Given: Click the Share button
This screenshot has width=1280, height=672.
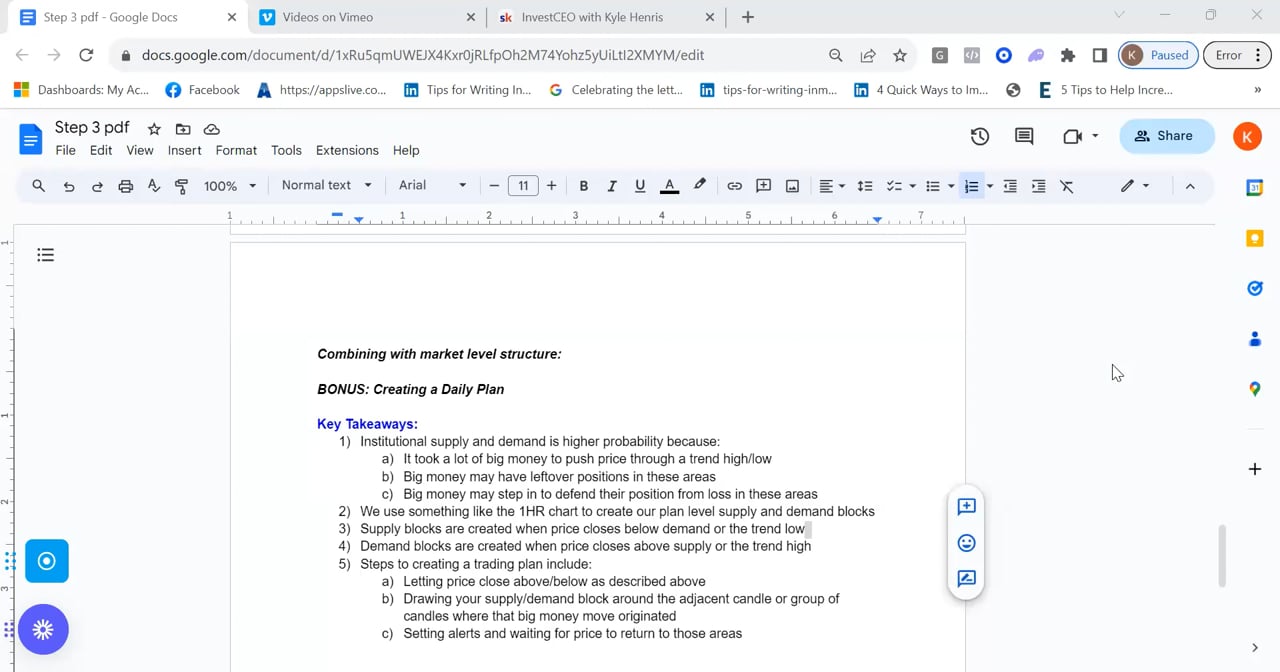Looking at the screenshot, I should point(1166,135).
